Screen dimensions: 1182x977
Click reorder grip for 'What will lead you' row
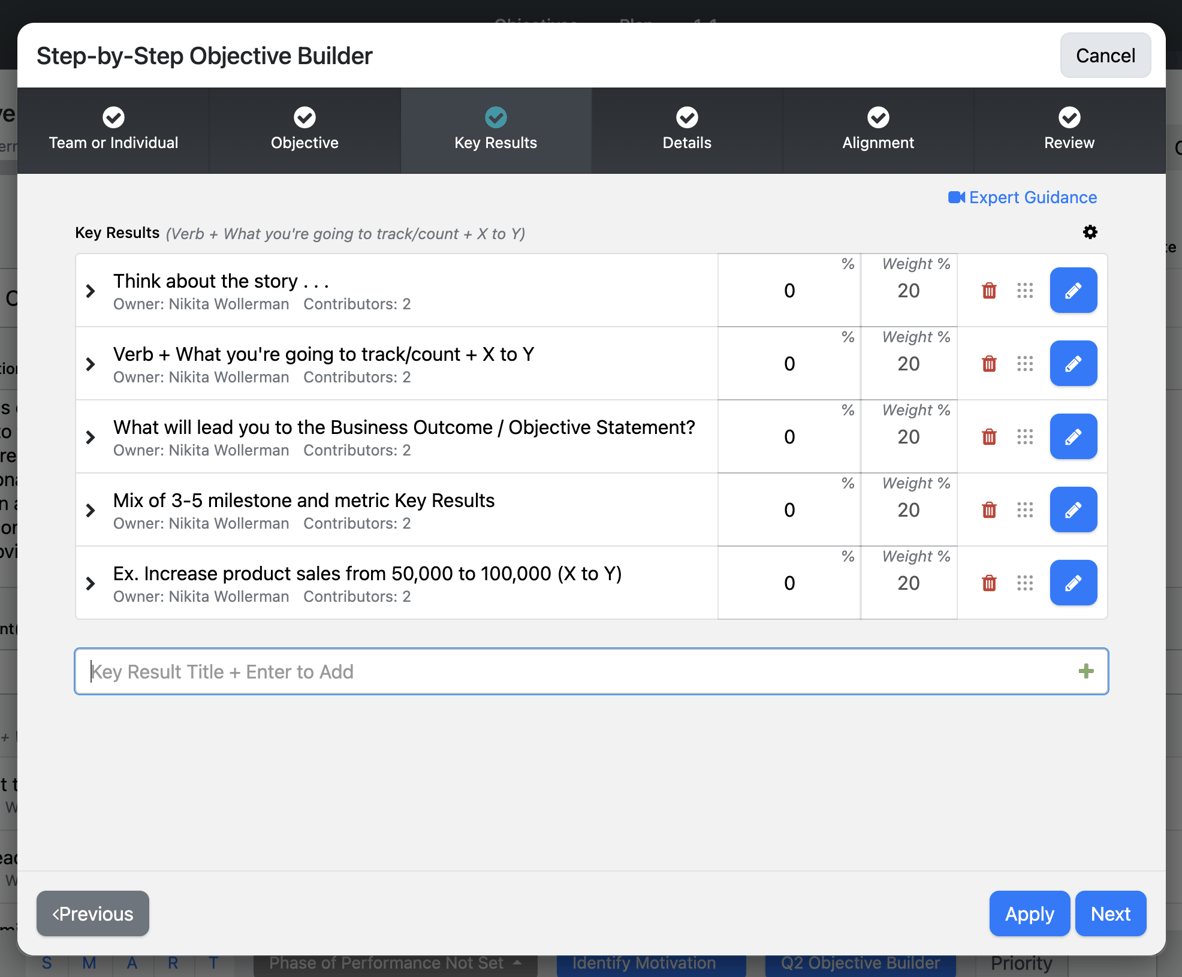tap(1024, 436)
